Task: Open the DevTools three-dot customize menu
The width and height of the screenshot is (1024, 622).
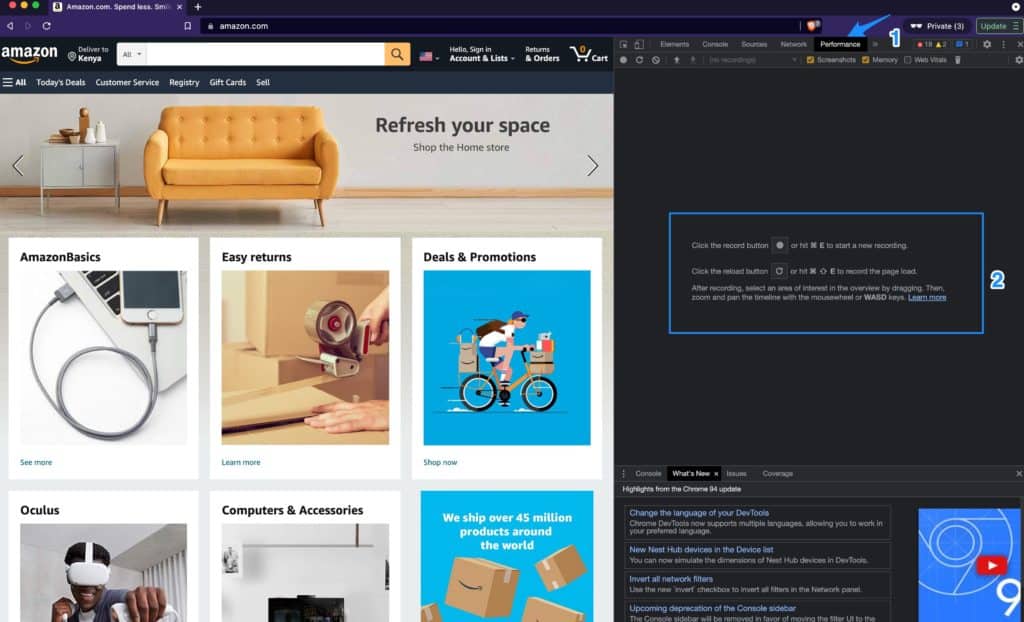Action: click(1004, 44)
